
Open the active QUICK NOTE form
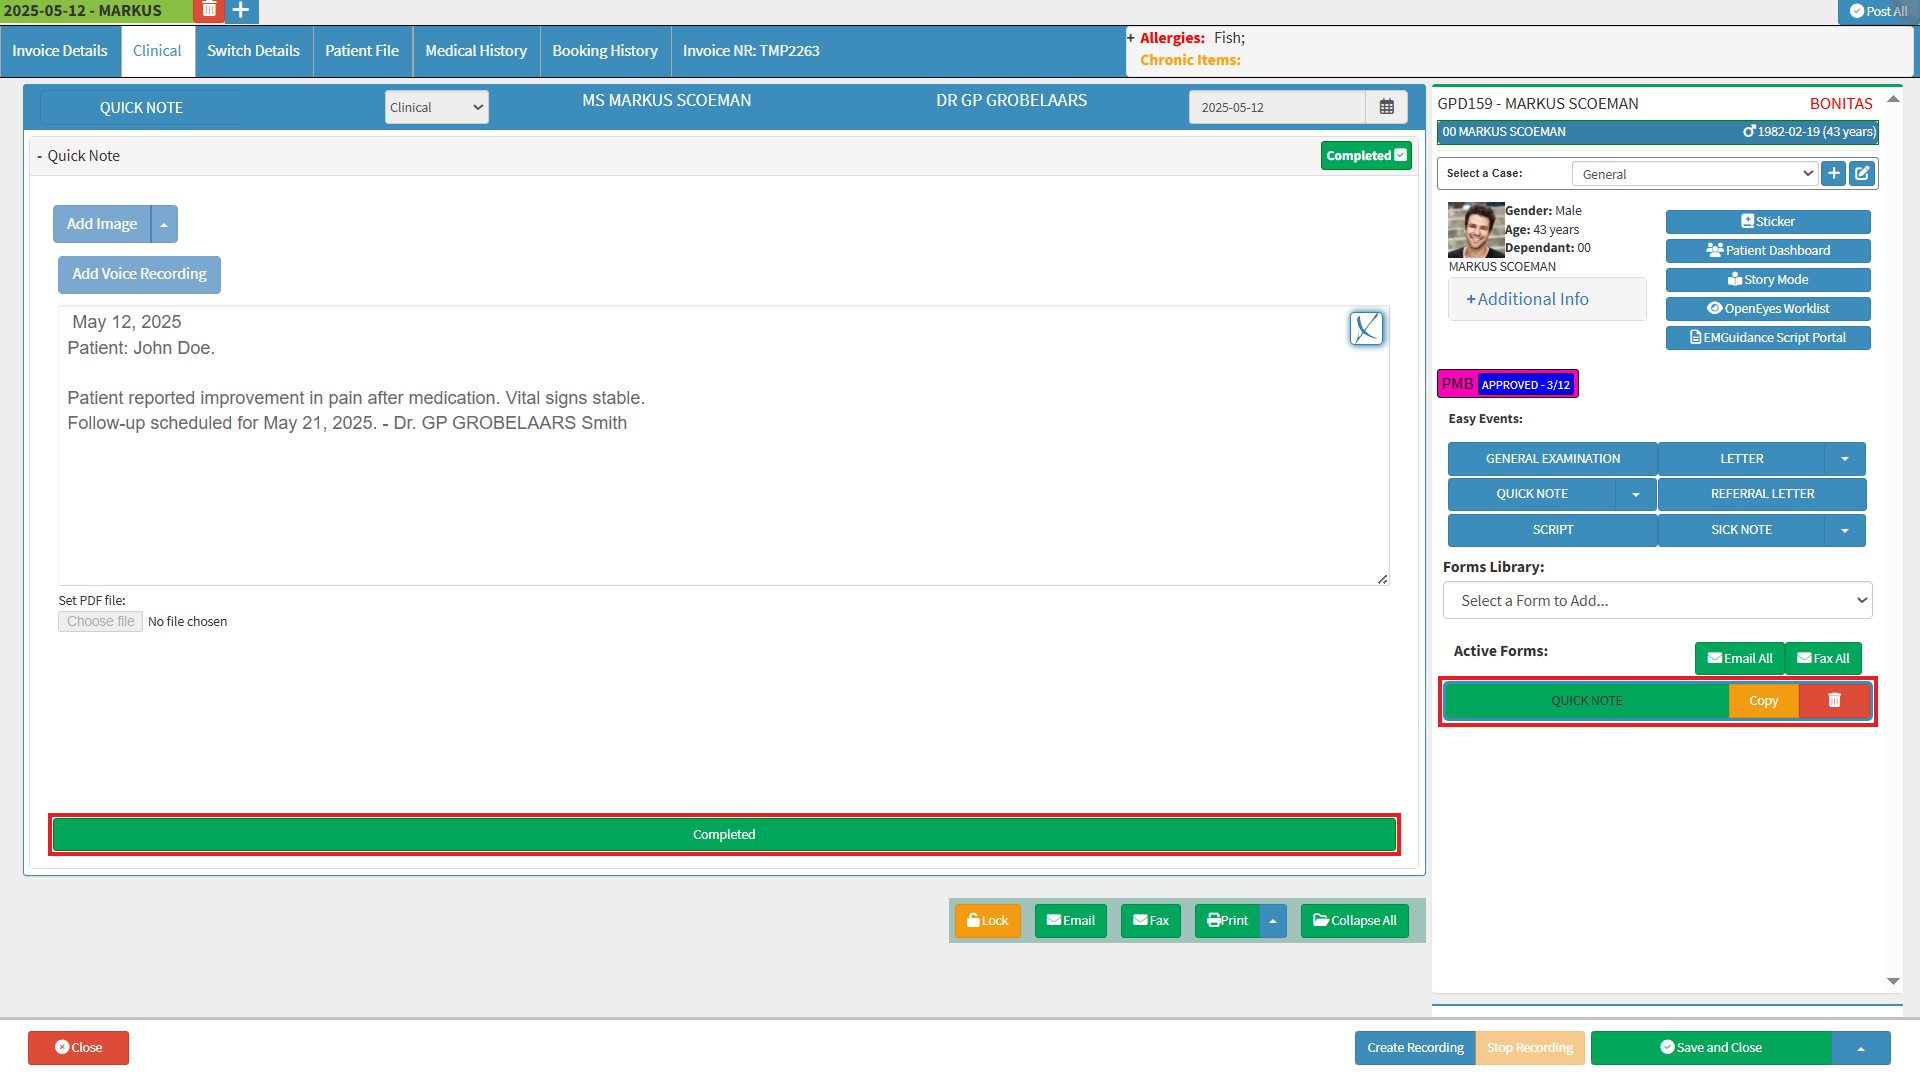[x=1587, y=700]
